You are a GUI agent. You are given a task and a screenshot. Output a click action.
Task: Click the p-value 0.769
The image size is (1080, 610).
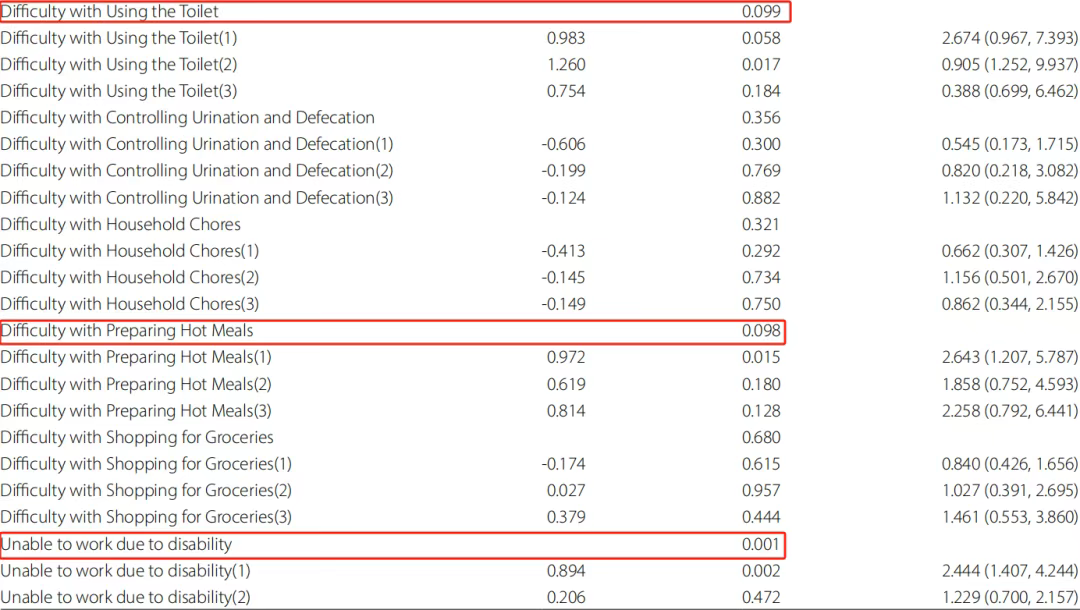tap(761, 171)
